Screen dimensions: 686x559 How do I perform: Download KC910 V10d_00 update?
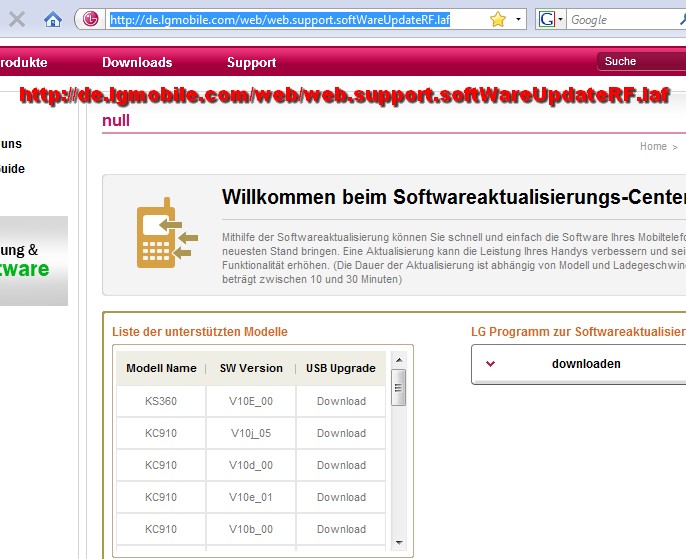[341, 465]
